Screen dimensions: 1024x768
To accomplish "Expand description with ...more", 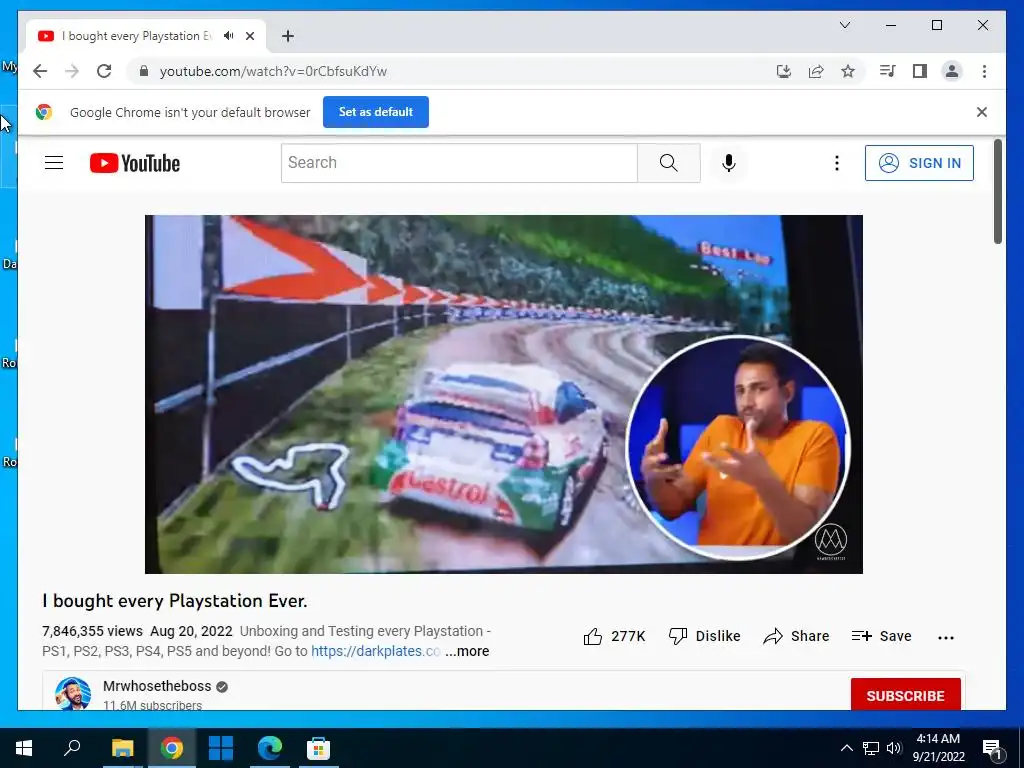I will [x=467, y=651].
